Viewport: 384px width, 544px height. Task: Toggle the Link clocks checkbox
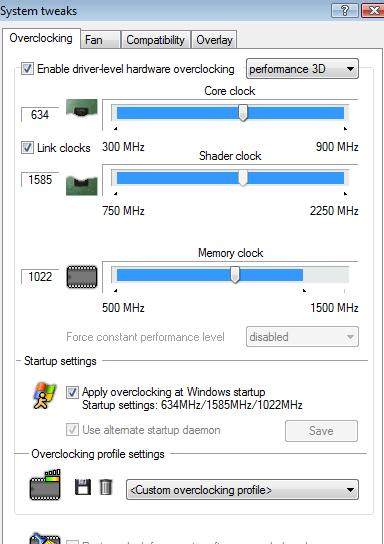(27, 147)
